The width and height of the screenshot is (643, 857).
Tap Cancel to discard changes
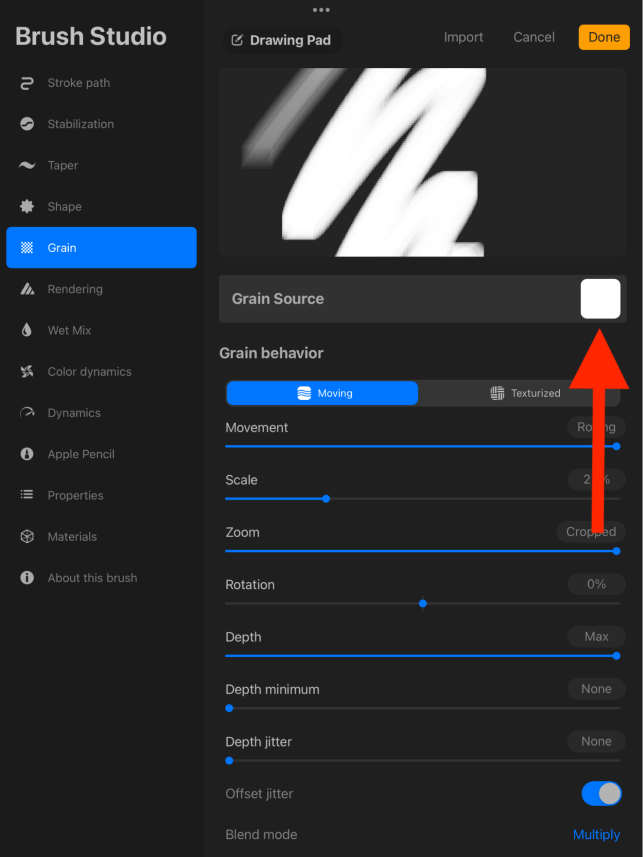coord(534,37)
